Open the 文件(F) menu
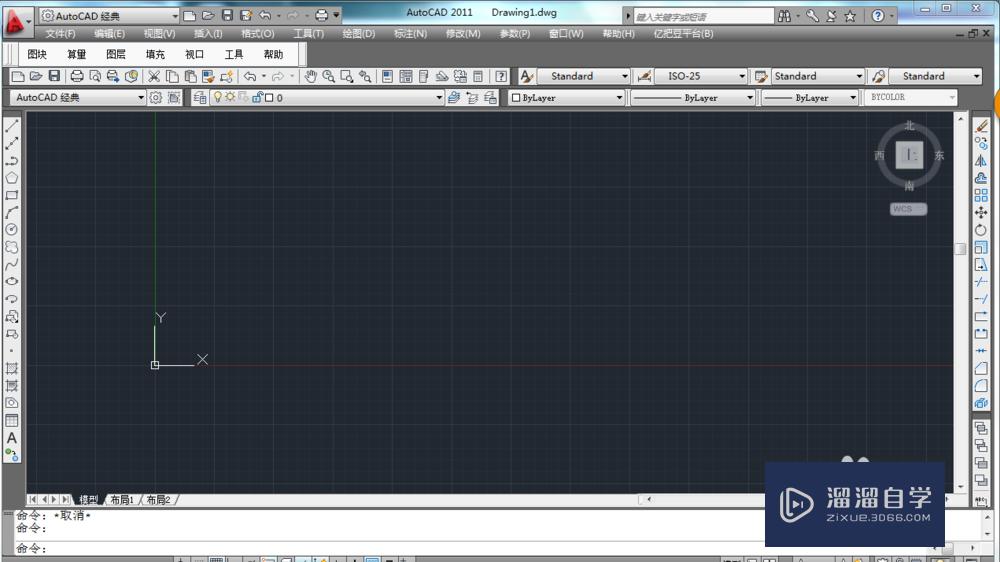Image resolution: width=1000 pixels, height=562 pixels. [60, 34]
